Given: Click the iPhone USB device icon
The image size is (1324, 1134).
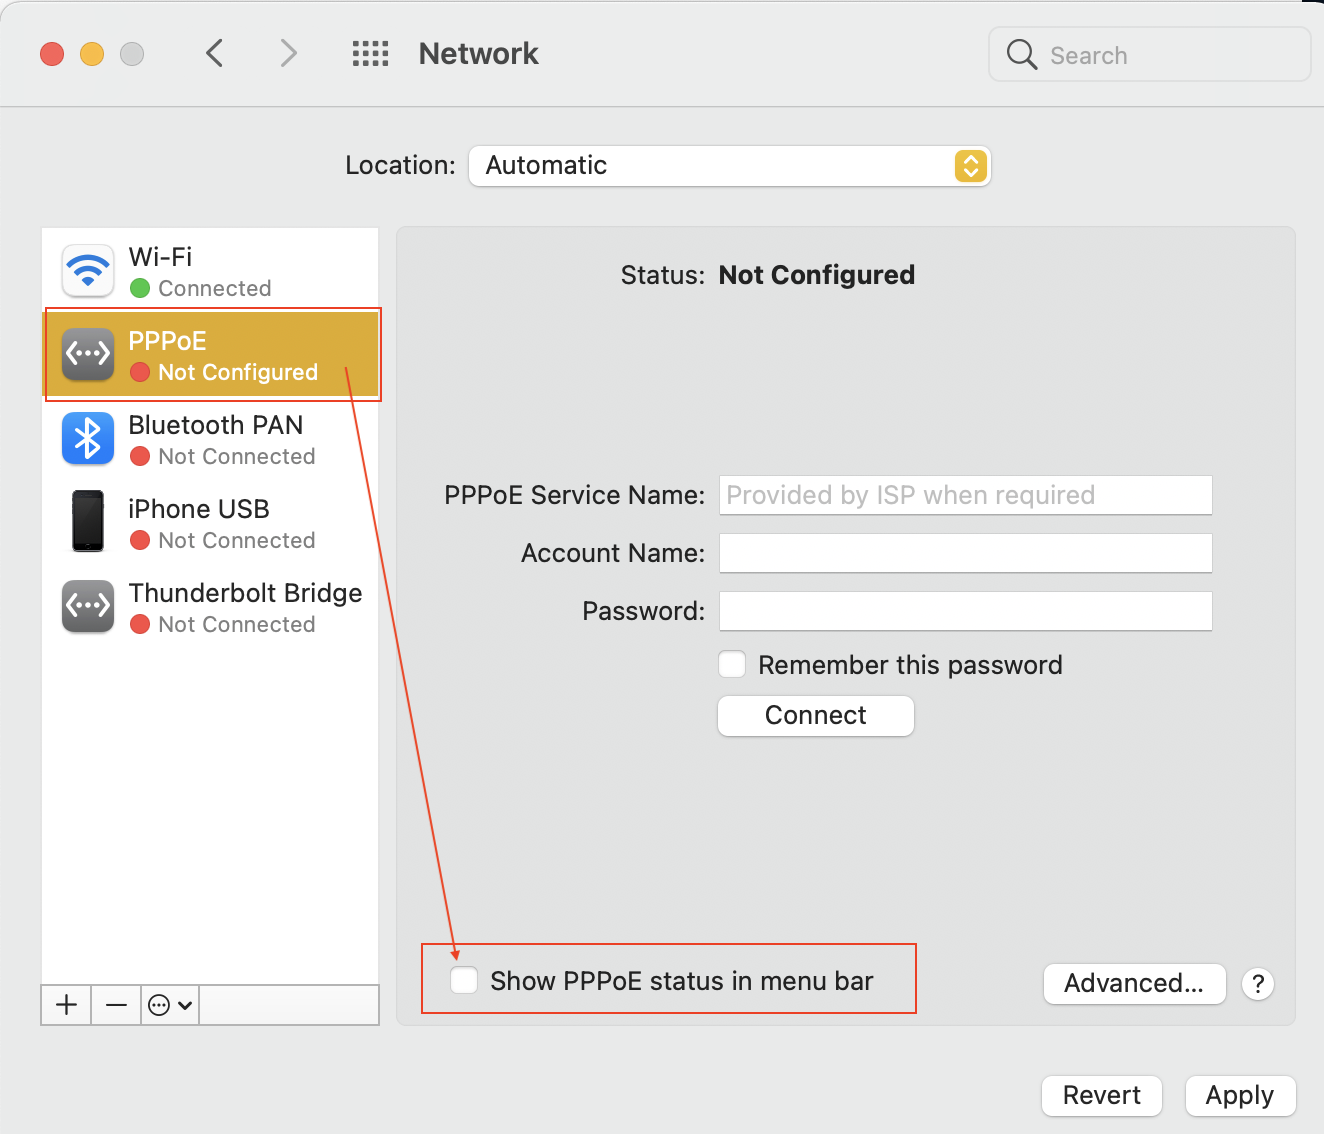Looking at the screenshot, I should pyautogui.click(x=88, y=521).
